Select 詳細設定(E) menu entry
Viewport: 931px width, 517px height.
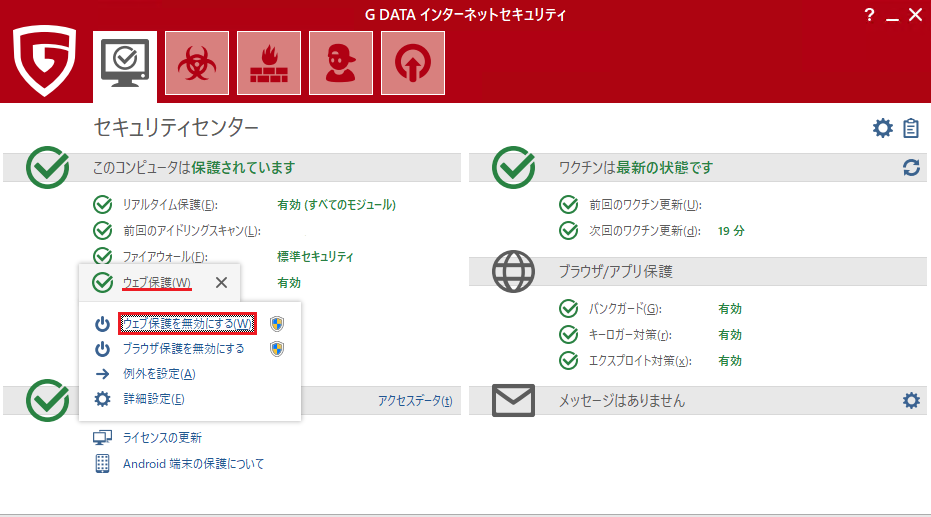[154, 399]
